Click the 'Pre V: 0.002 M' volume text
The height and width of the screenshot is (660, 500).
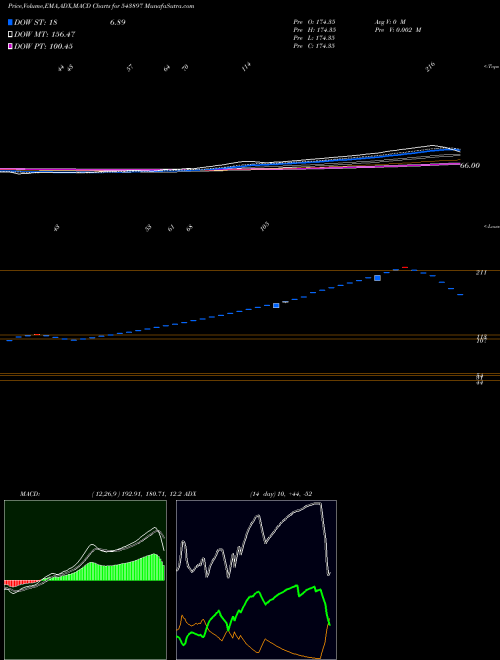tap(398, 30)
